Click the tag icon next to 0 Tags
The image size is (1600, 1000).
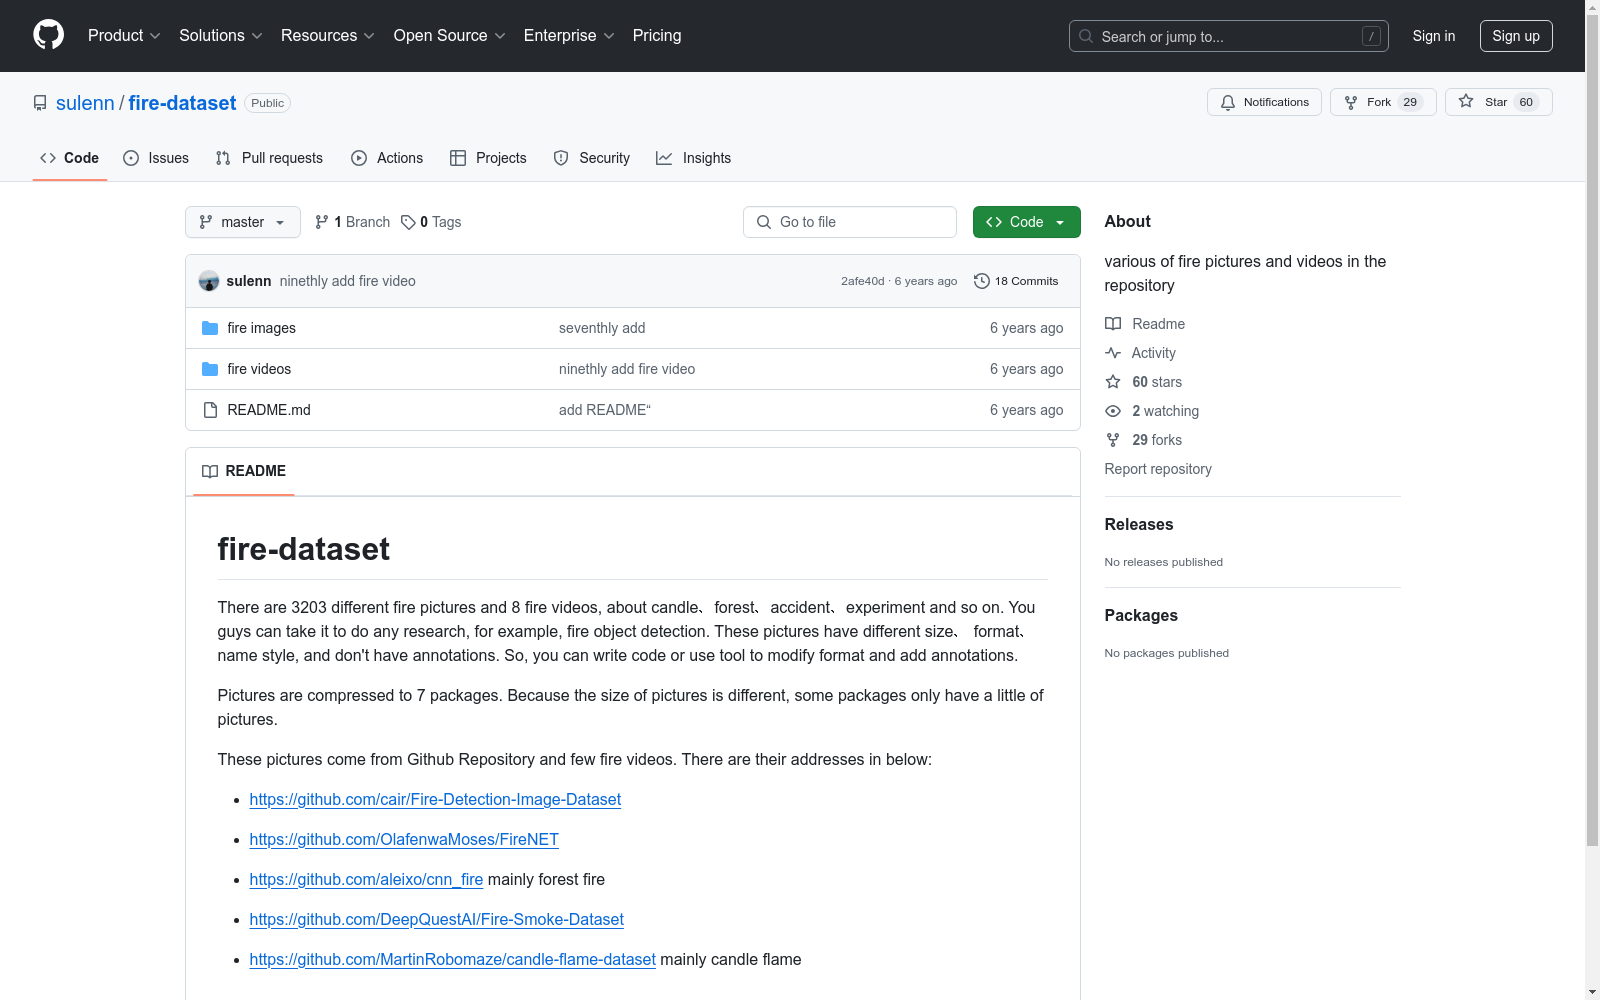tap(408, 222)
